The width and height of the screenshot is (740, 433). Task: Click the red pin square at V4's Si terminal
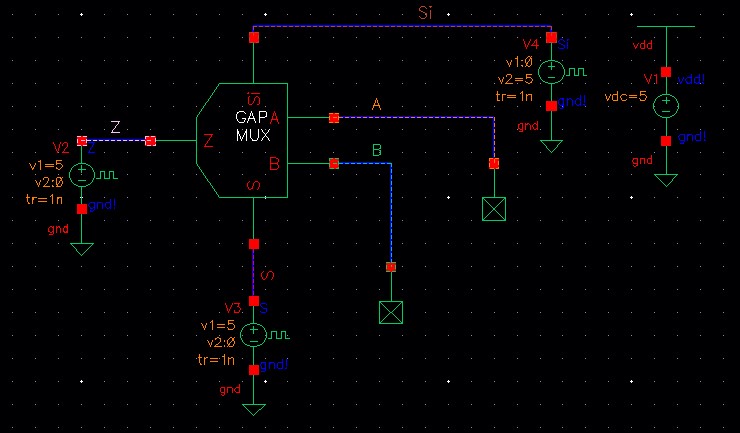551,37
